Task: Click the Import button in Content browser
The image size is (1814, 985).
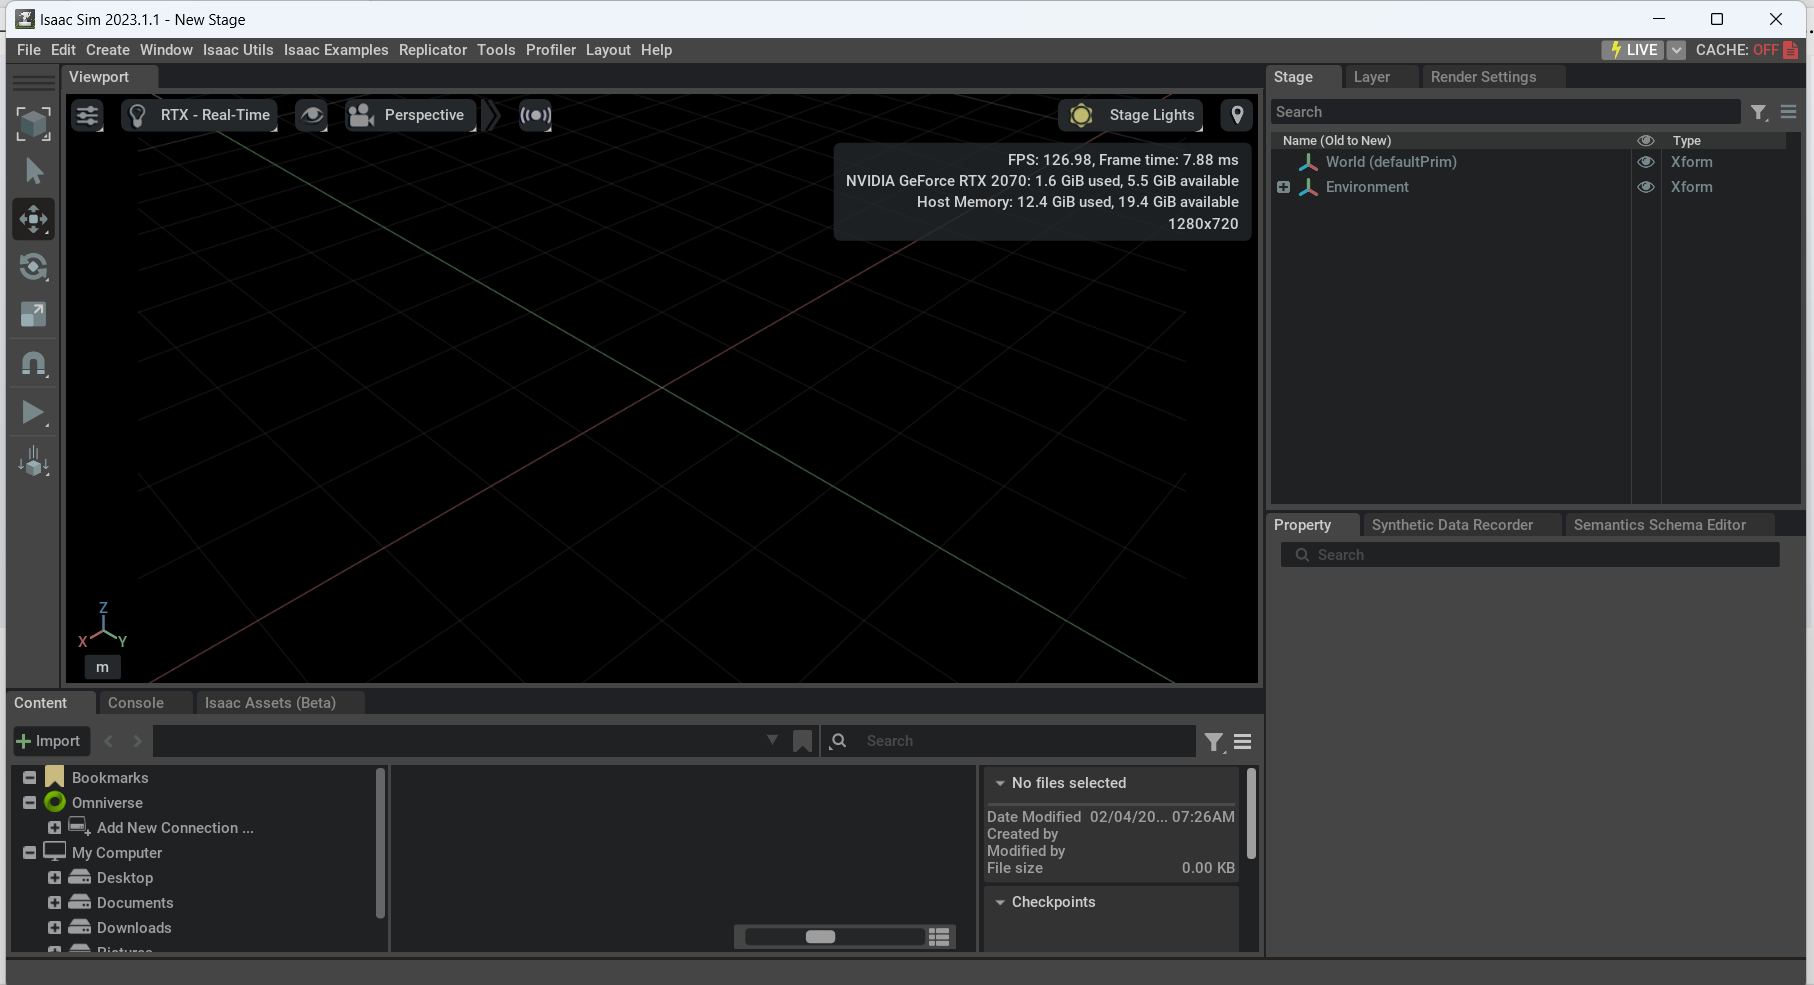Action: 50,740
